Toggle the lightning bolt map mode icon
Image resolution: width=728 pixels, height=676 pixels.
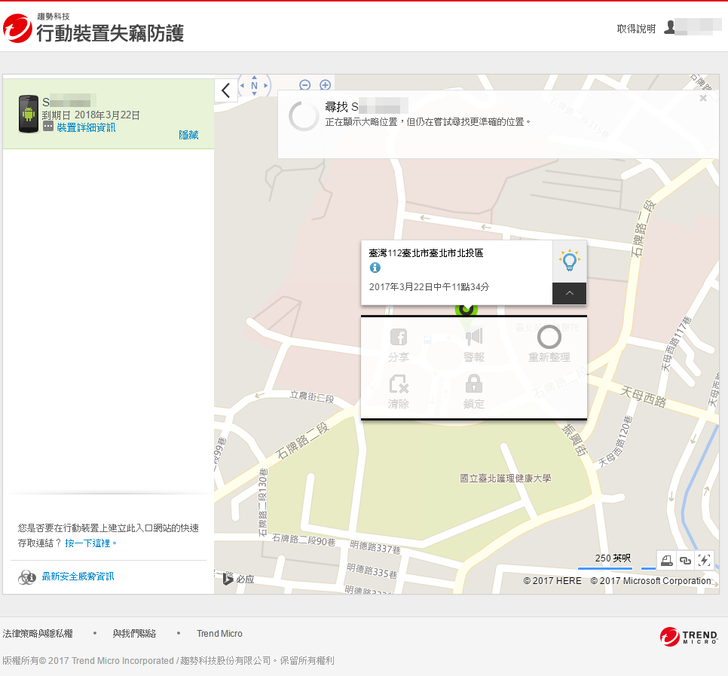tap(703, 560)
